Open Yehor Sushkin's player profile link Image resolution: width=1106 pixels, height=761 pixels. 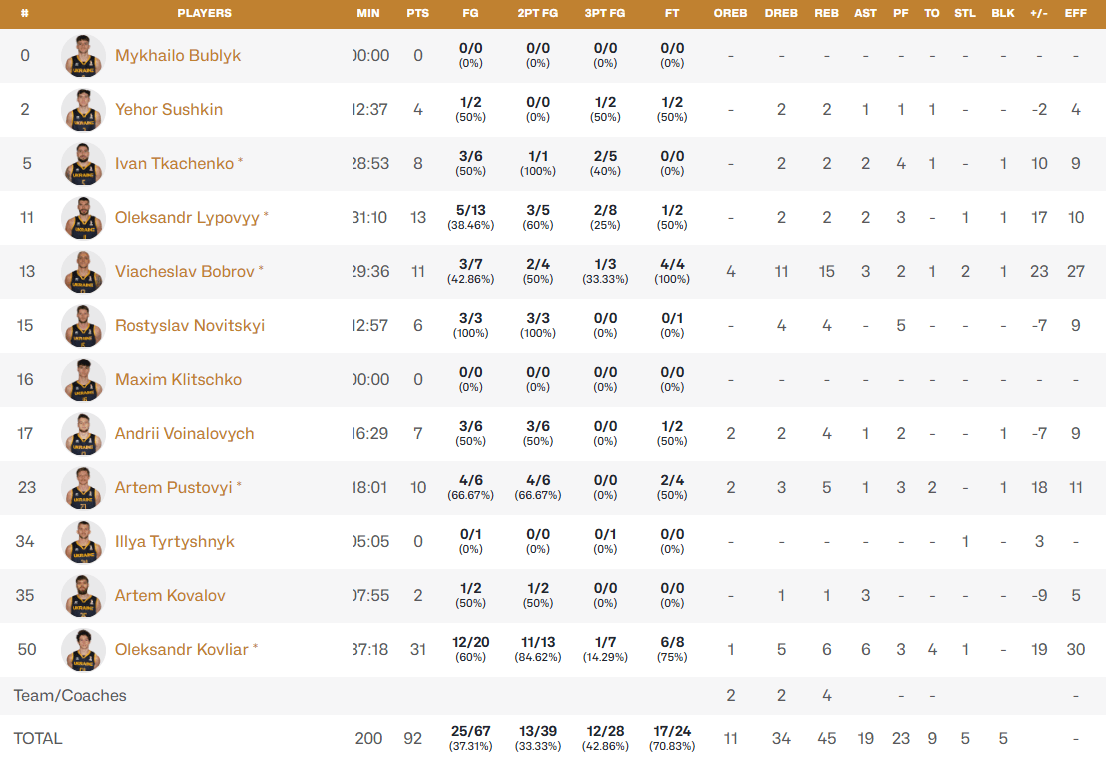point(168,110)
